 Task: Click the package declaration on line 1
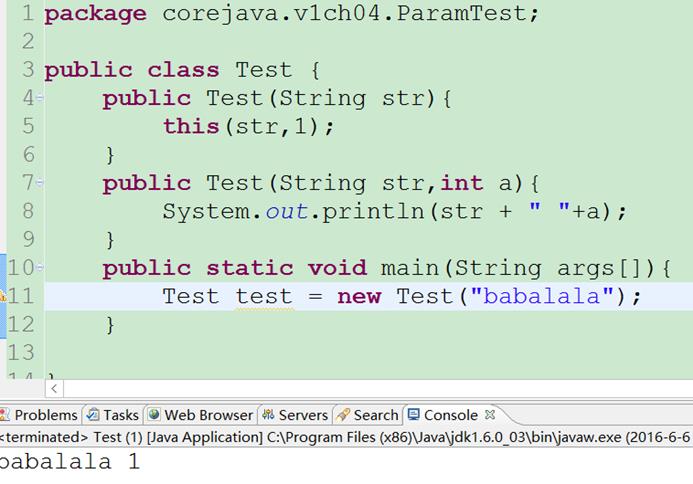[291, 13]
